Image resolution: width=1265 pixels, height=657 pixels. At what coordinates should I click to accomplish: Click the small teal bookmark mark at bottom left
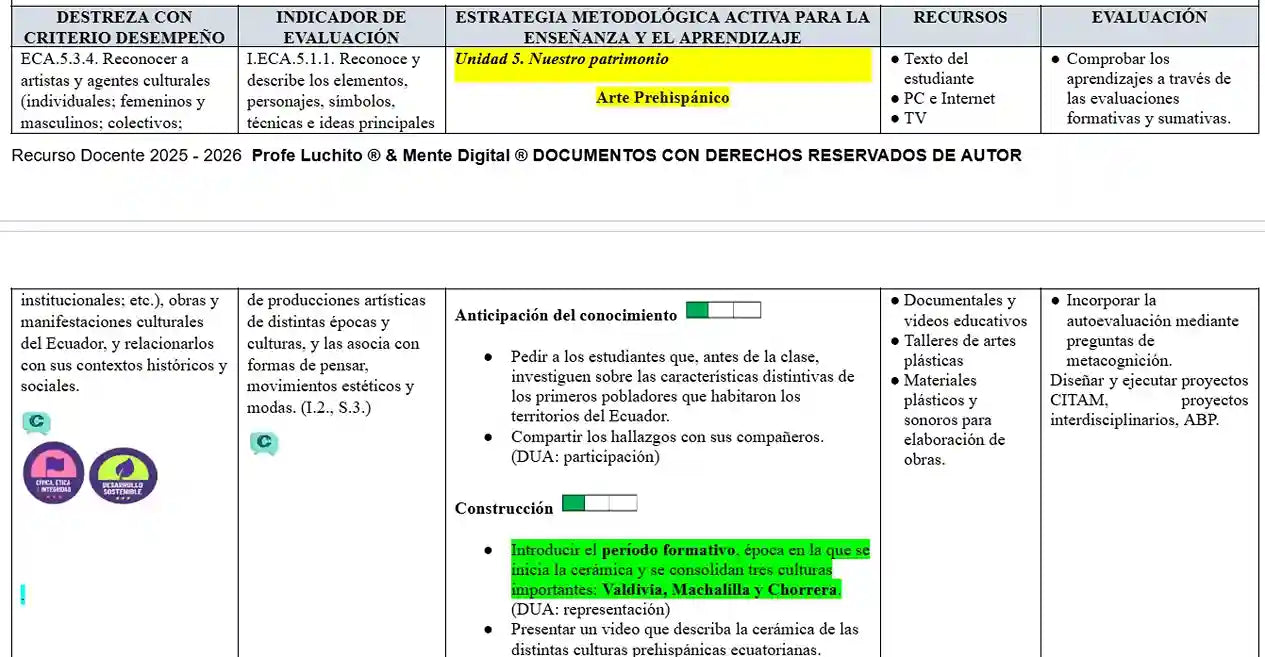[x=22, y=595]
